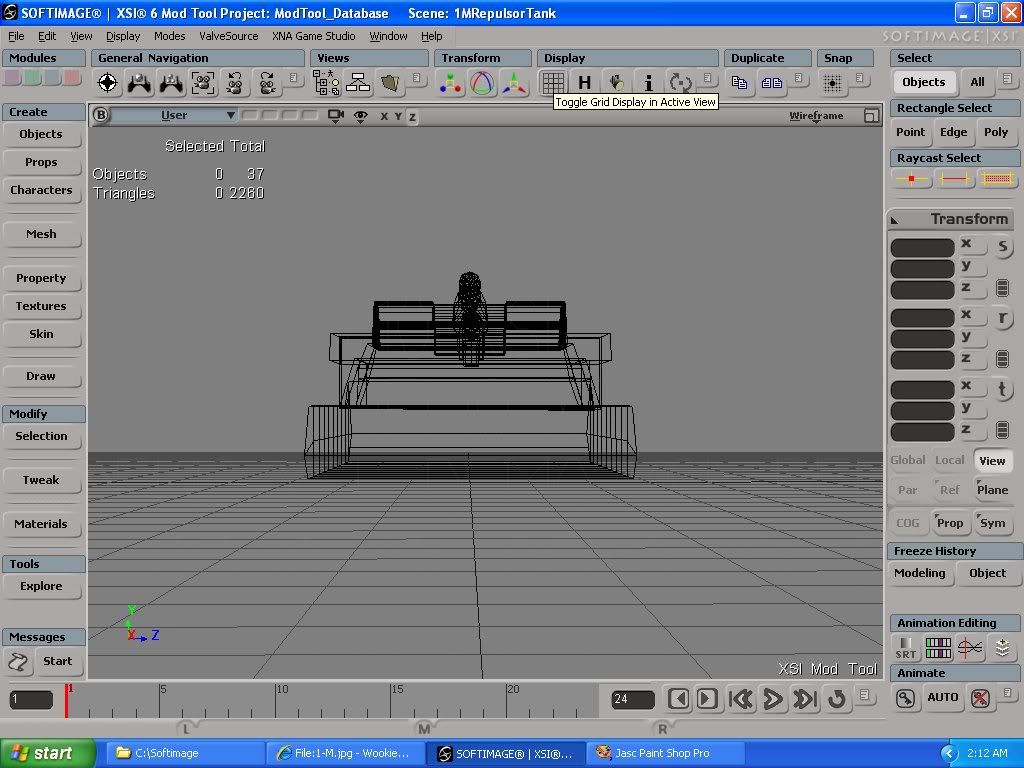This screenshot has width=1024, height=768.
Task: Click the Freeze History Modeling button
Action: pos(920,573)
